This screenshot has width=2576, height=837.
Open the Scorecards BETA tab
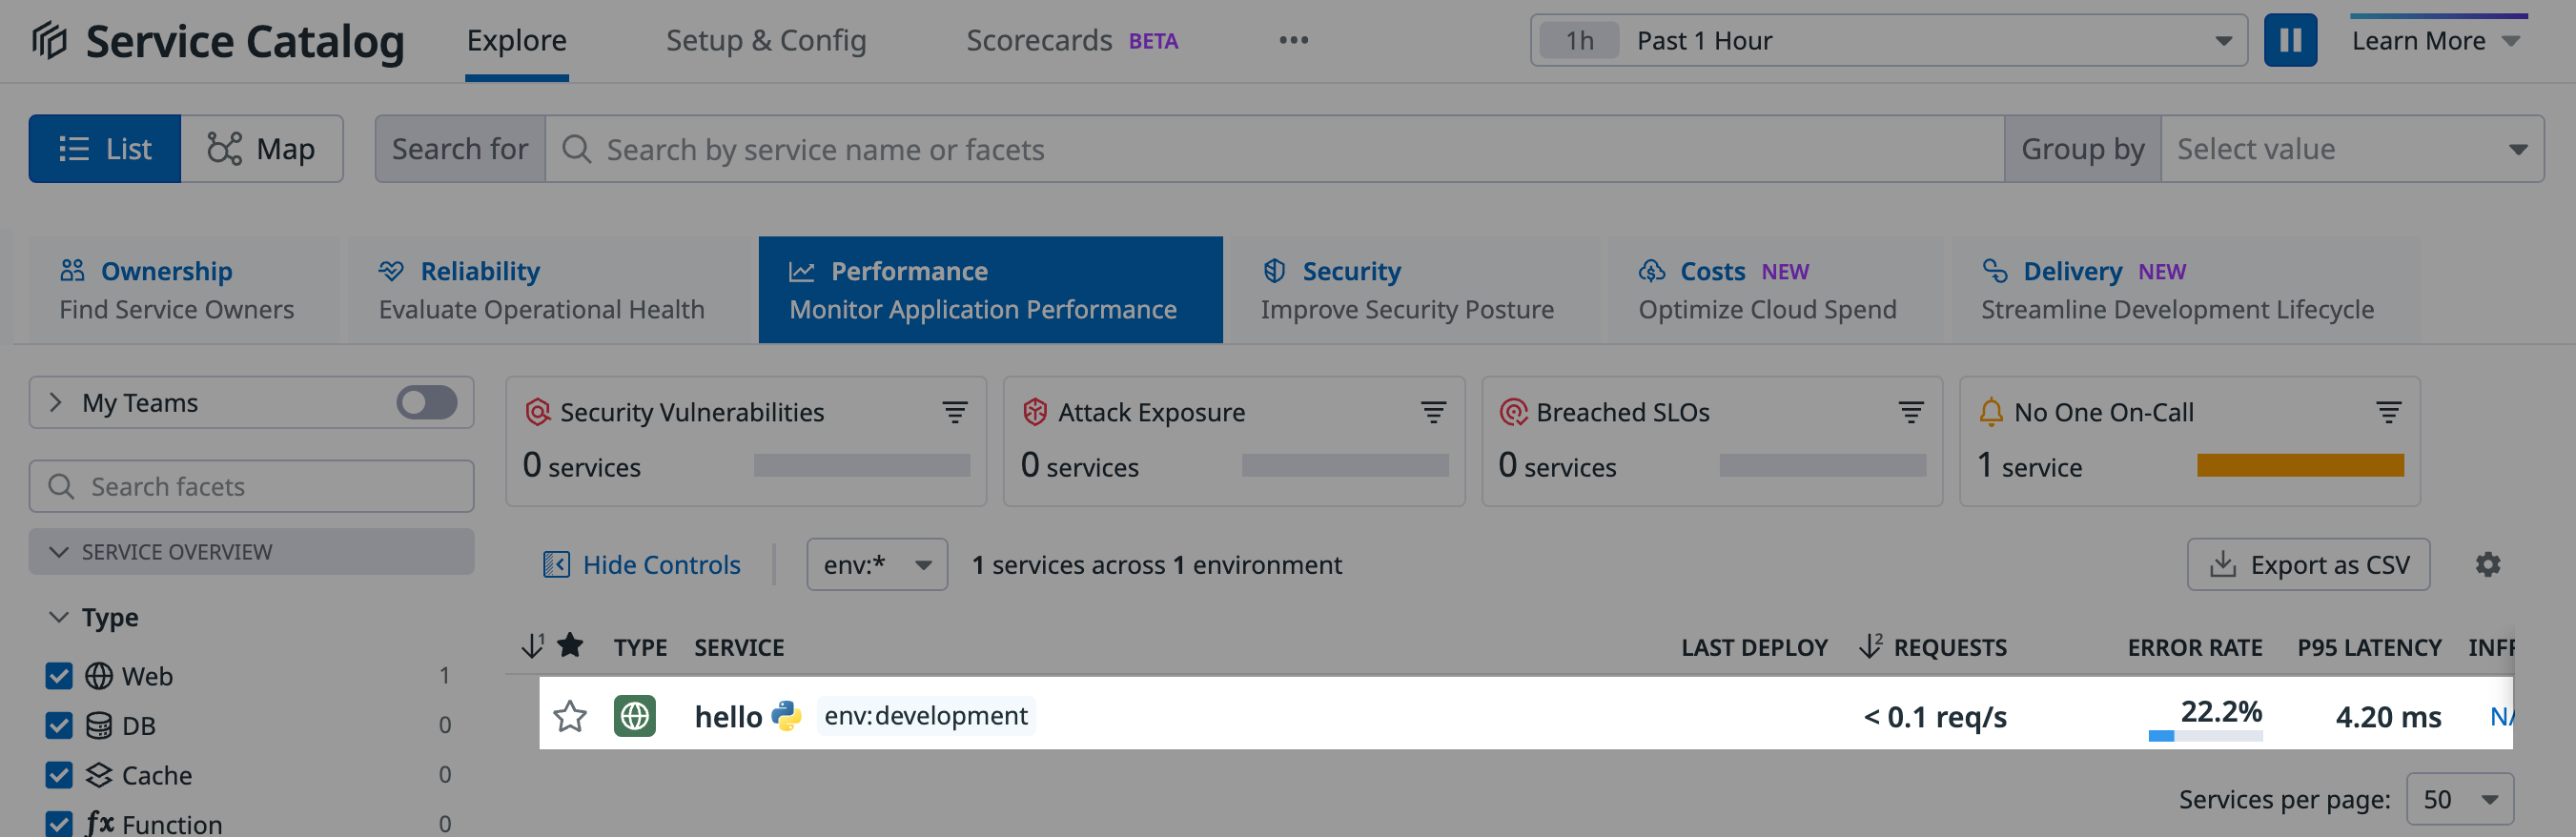point(1072,41)
